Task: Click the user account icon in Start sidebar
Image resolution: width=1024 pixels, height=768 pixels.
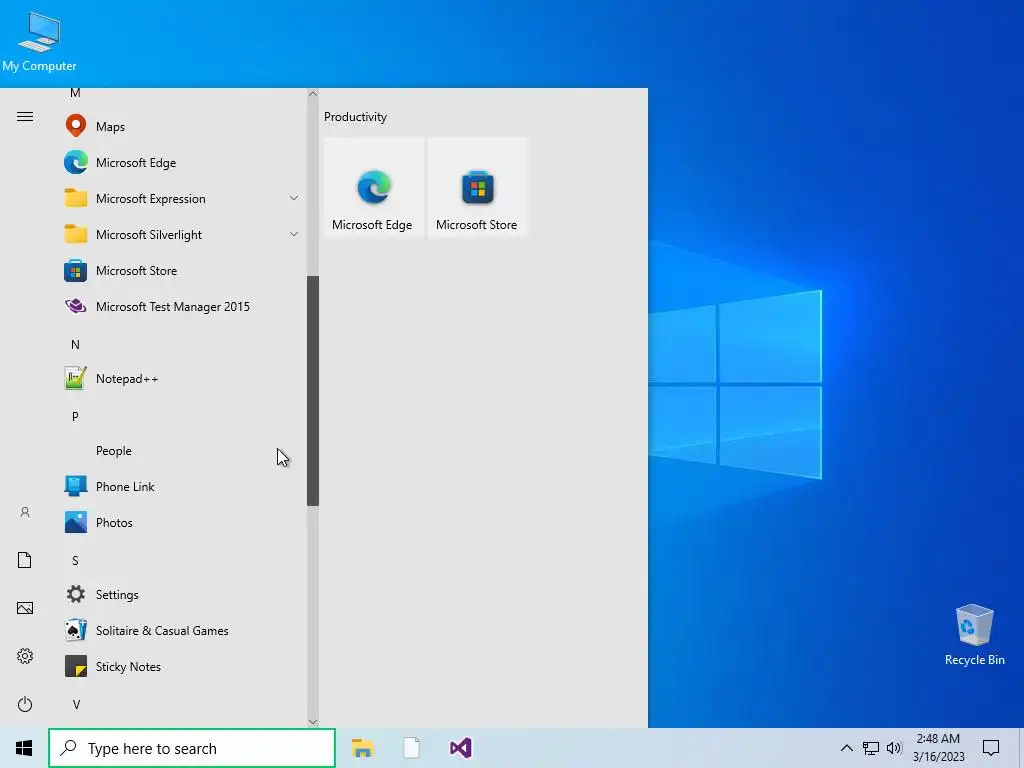Action: click(x=25, y=512)
